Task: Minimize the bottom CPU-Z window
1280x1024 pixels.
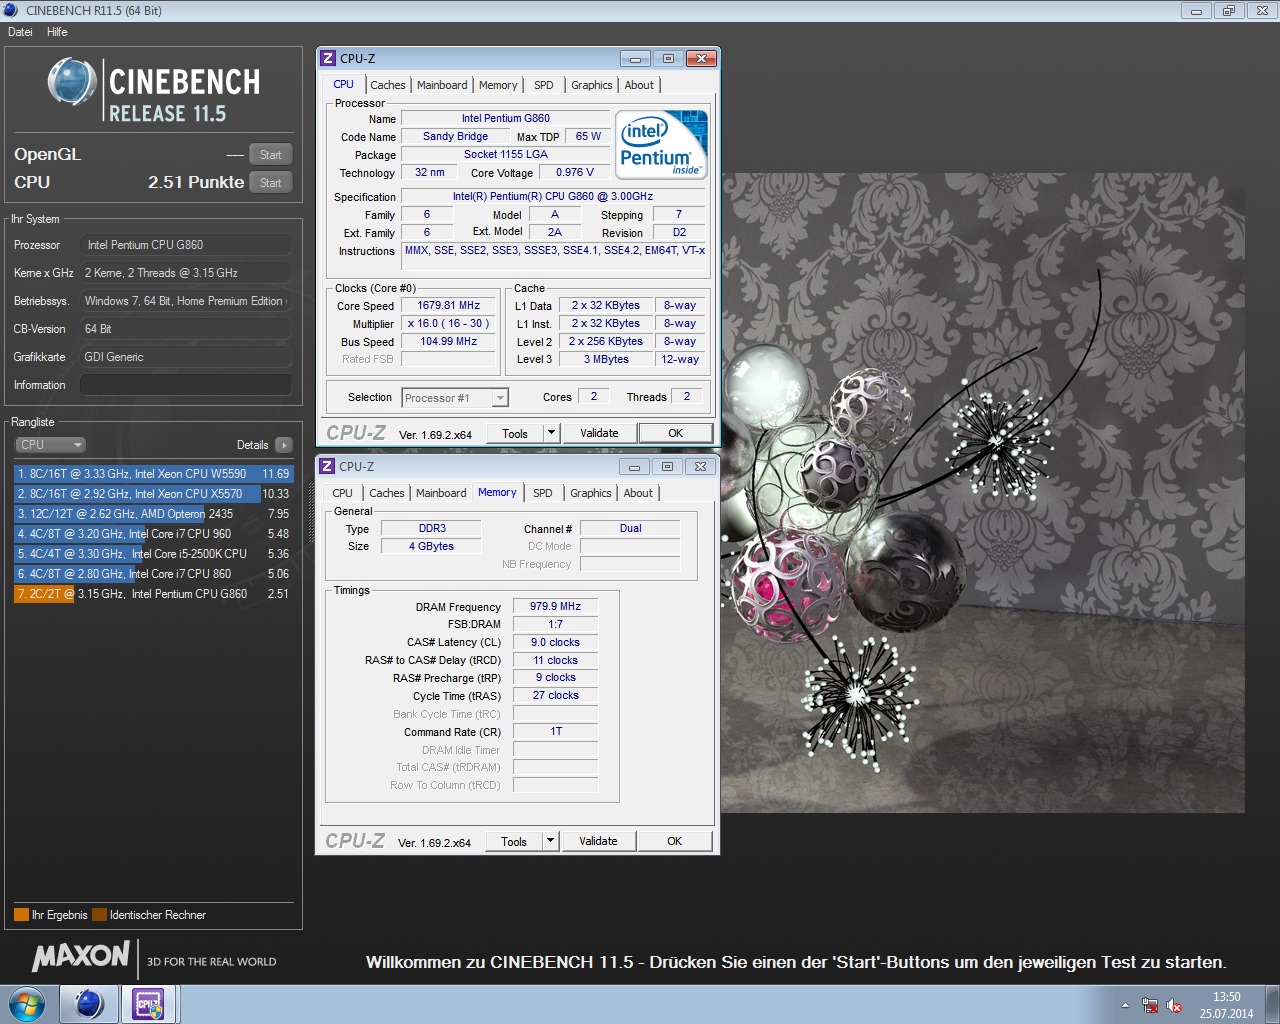Action: [x=634, y=467]
